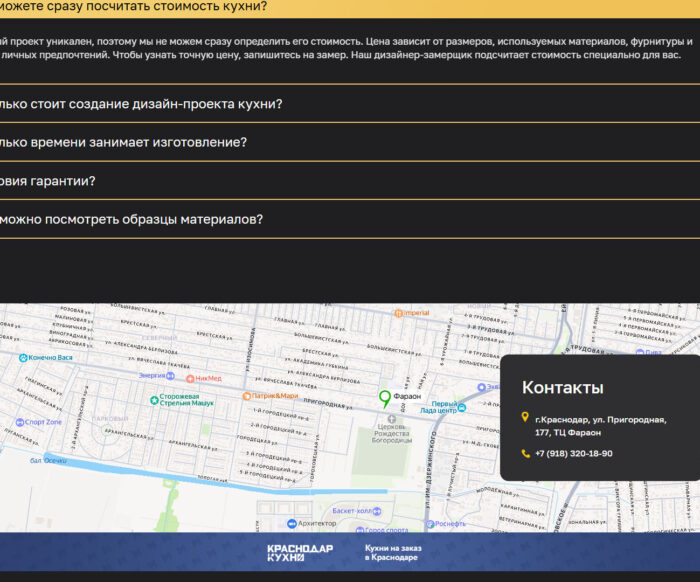
Task: Click the orange Imperial map pin
Action: click(x=398, y=313)
